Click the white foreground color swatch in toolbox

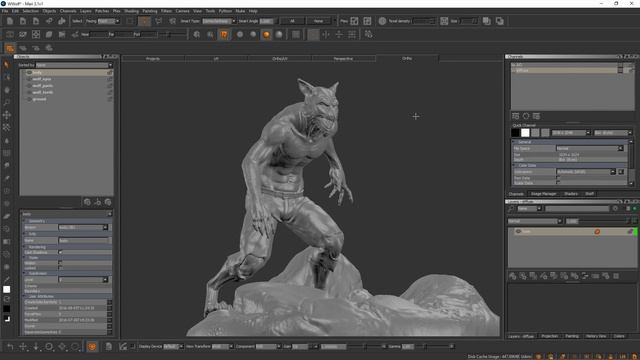pyautogui.click(x=7, y=289)
